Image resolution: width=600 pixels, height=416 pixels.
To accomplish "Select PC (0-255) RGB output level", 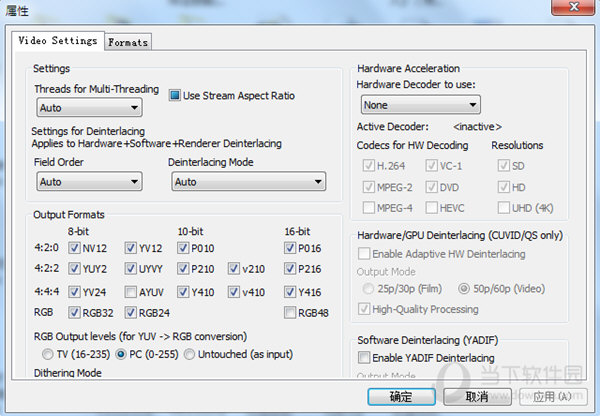I will click(121, 354).
